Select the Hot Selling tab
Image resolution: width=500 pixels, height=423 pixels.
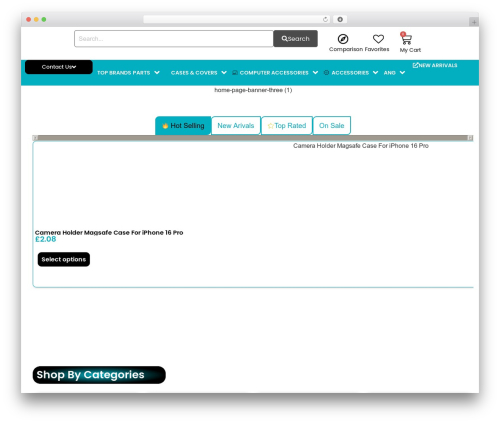tap(183, 126)
